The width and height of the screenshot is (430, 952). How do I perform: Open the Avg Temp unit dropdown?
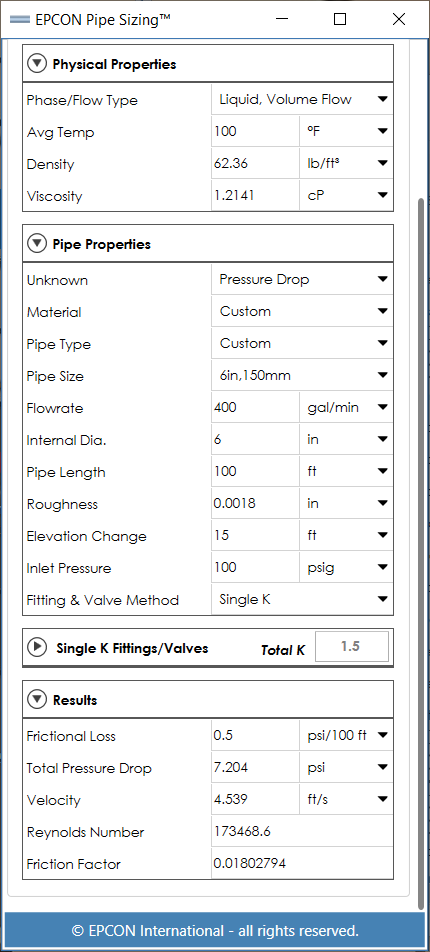pos(346,131)
